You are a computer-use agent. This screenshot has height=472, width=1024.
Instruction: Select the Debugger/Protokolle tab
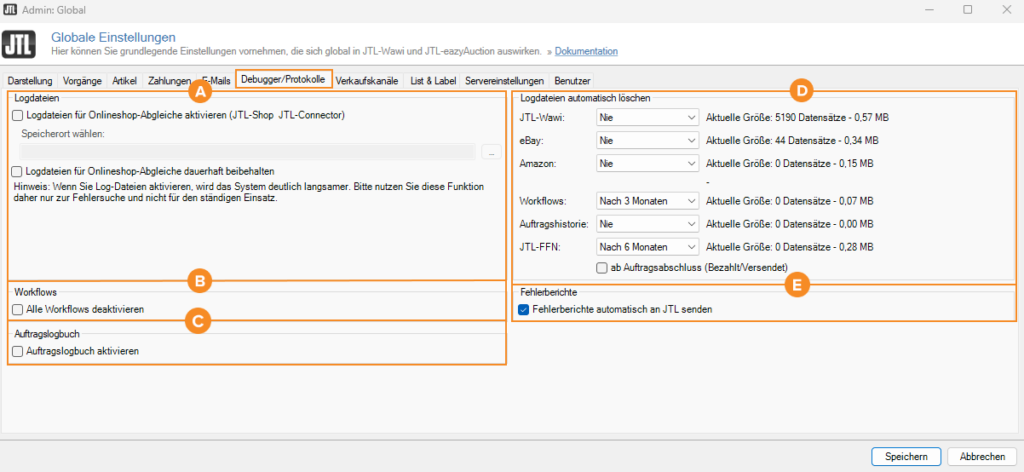(283, 79)
